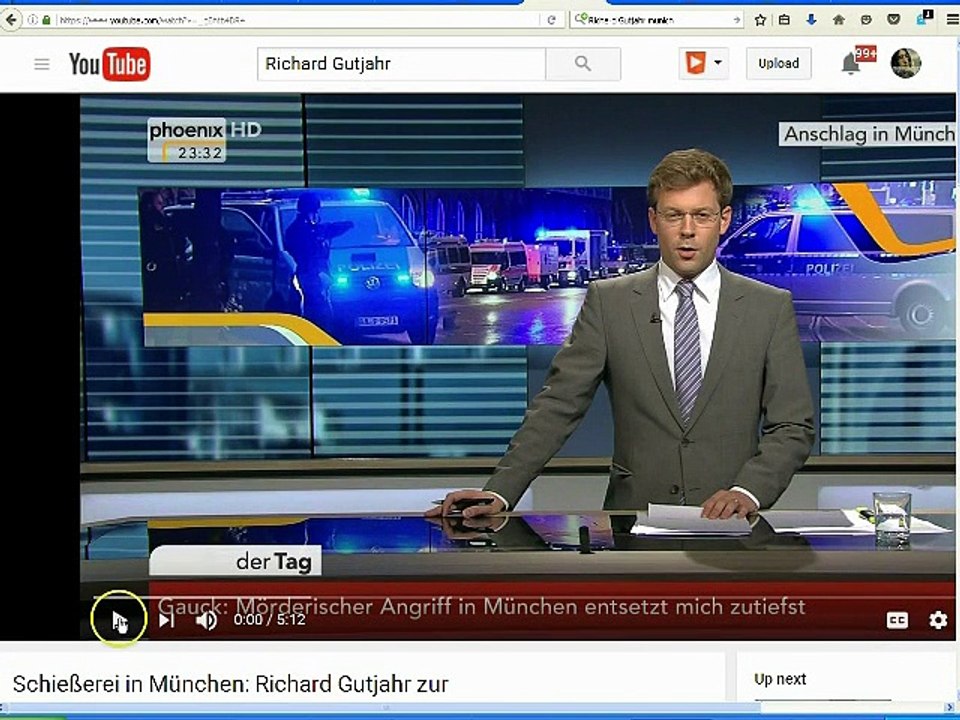
Task: Open site information icon in address bar
Action: (33, 20)
